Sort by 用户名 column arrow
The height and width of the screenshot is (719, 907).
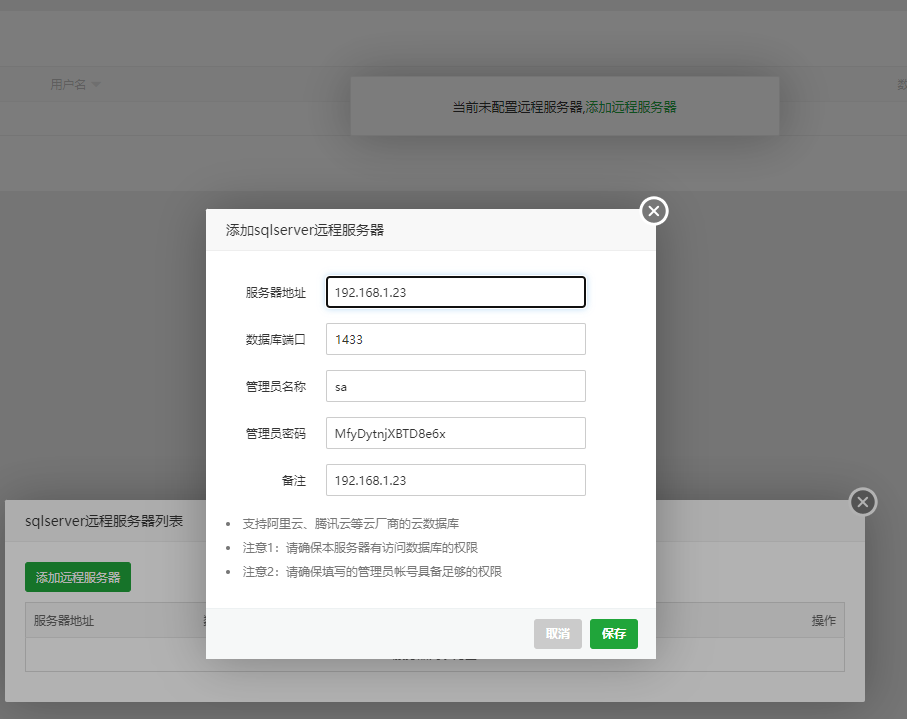point(96,84)
